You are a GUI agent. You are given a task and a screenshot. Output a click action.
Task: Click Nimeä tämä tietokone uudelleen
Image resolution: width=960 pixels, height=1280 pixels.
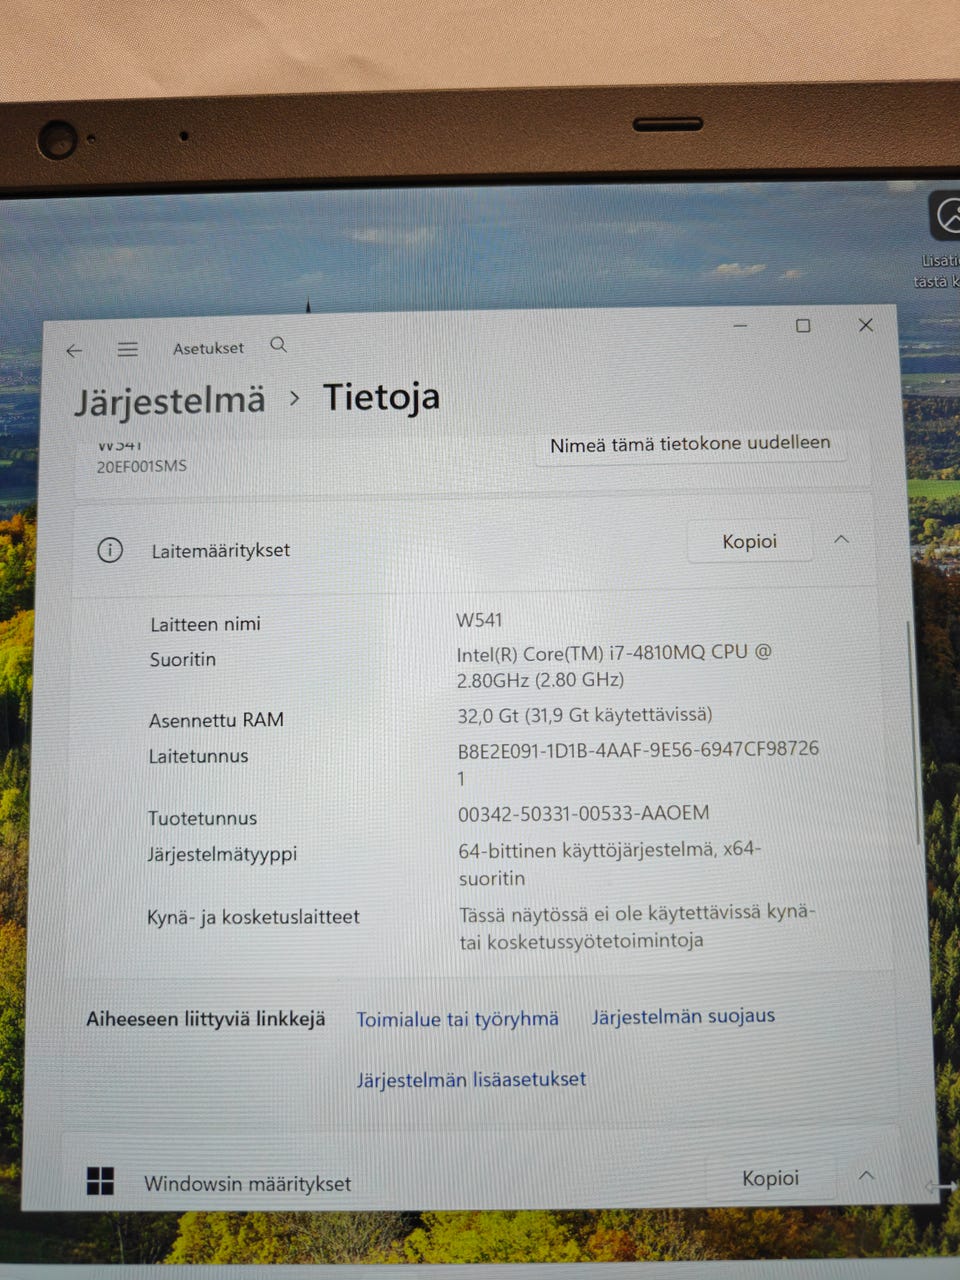click(x=690, y=443)
